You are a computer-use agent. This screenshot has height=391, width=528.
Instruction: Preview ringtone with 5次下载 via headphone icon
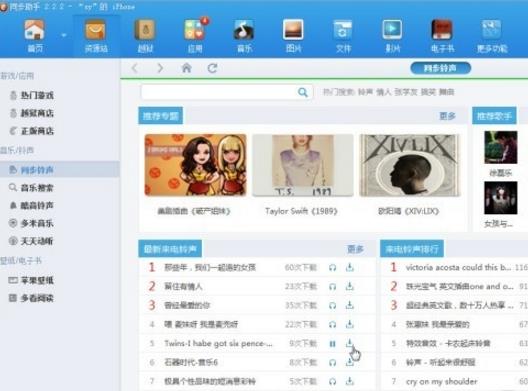pyautogui.click(x=332, y=382)
